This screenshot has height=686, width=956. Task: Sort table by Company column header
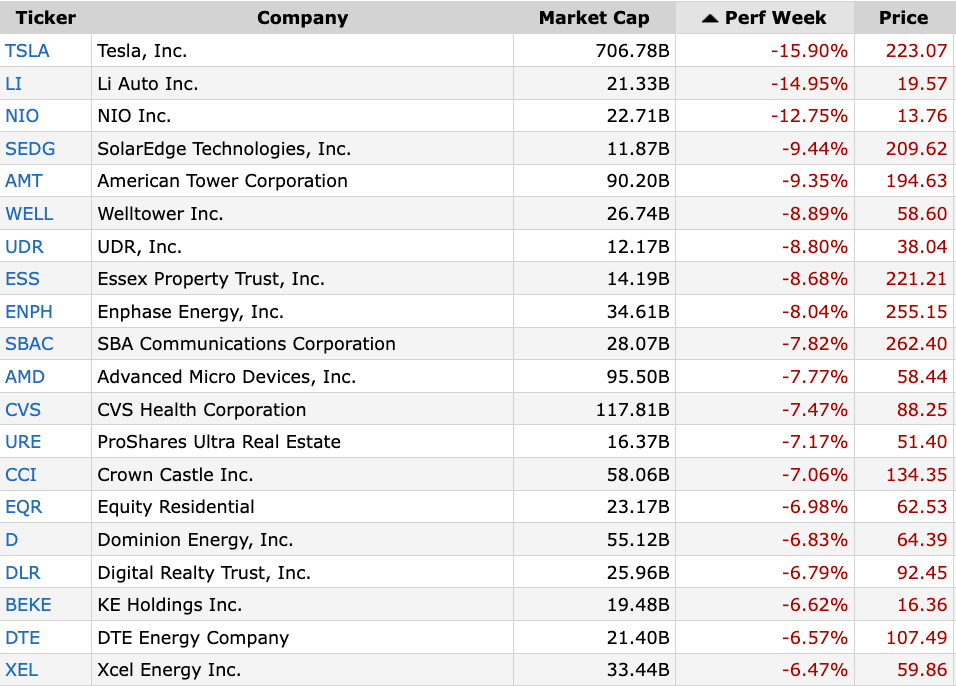[x=302, y=18]
